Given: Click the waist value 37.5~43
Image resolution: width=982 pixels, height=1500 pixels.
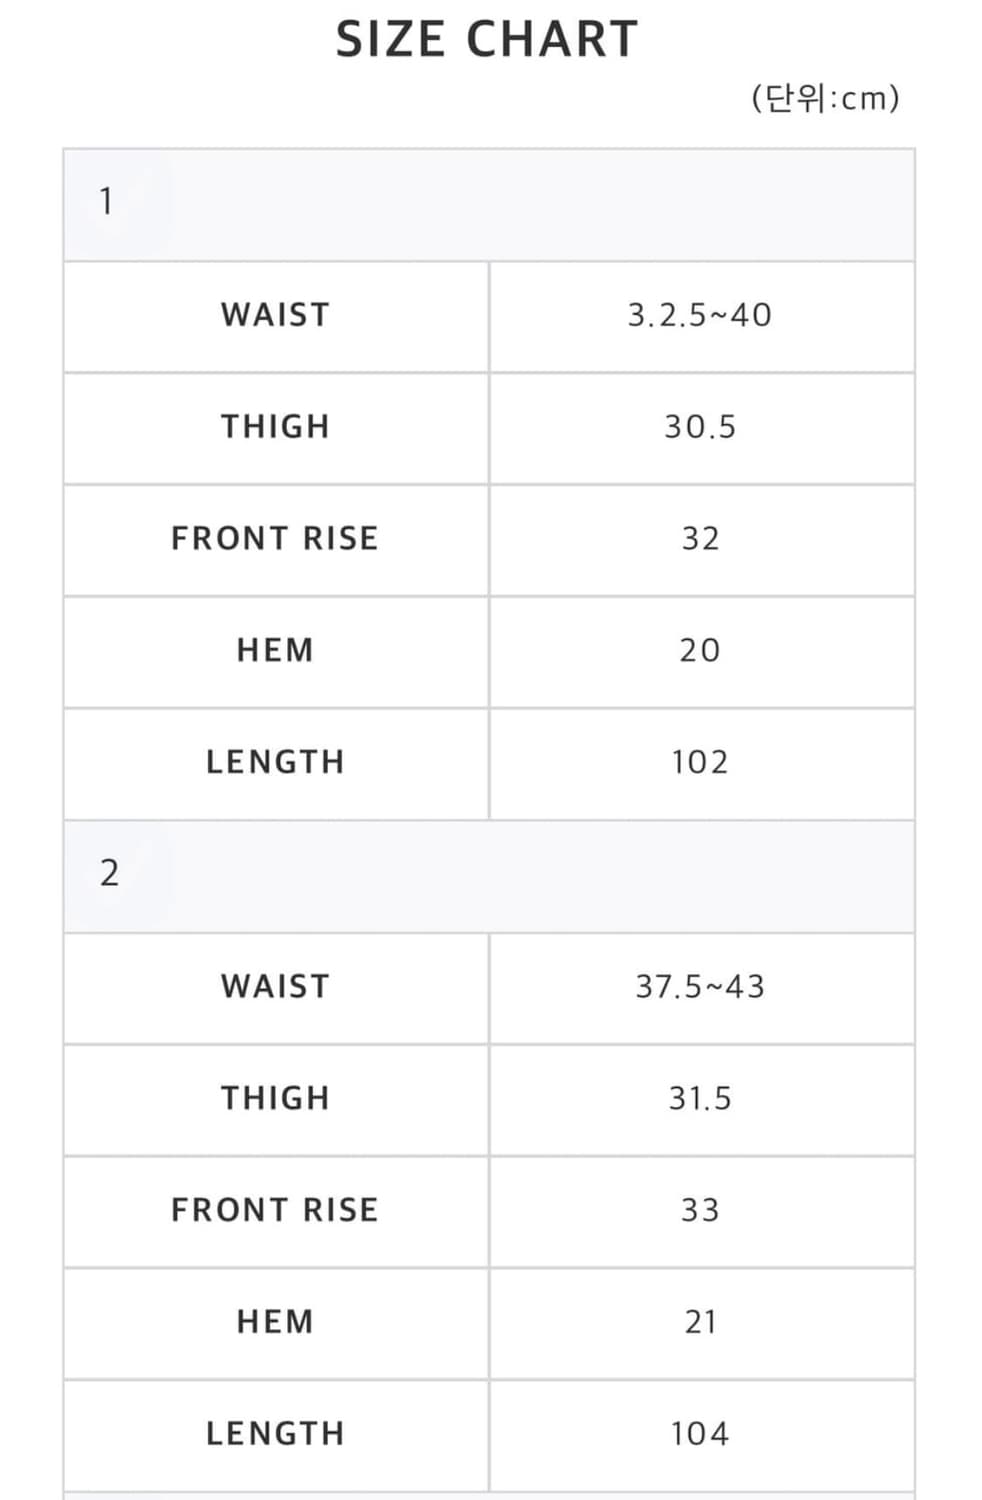Looking at the screenshot, I should click(x=700, y=987).
